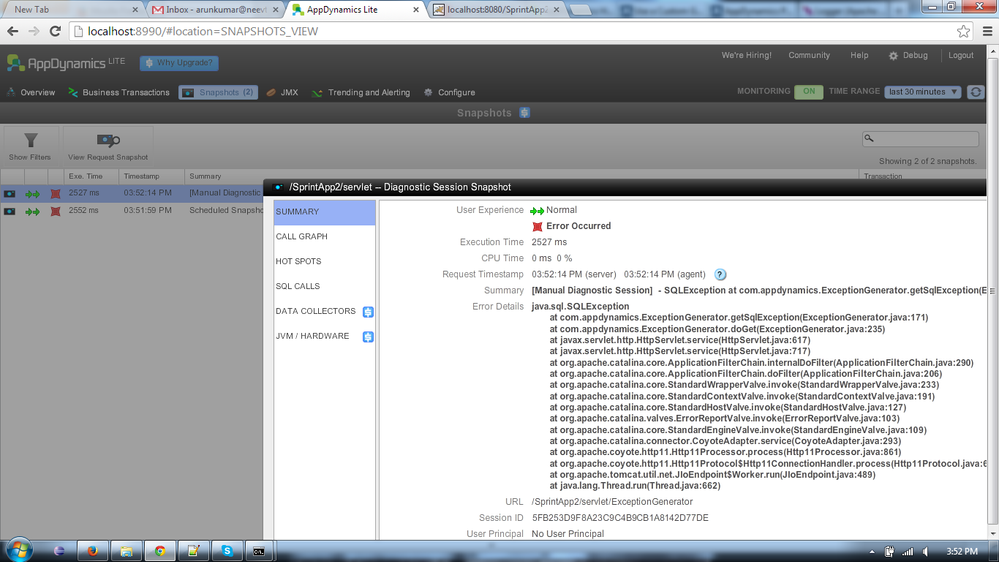The image size is (999, 562).
Task: Click the upgrade badge beside Data Collectors
Action: click(368, 312)
